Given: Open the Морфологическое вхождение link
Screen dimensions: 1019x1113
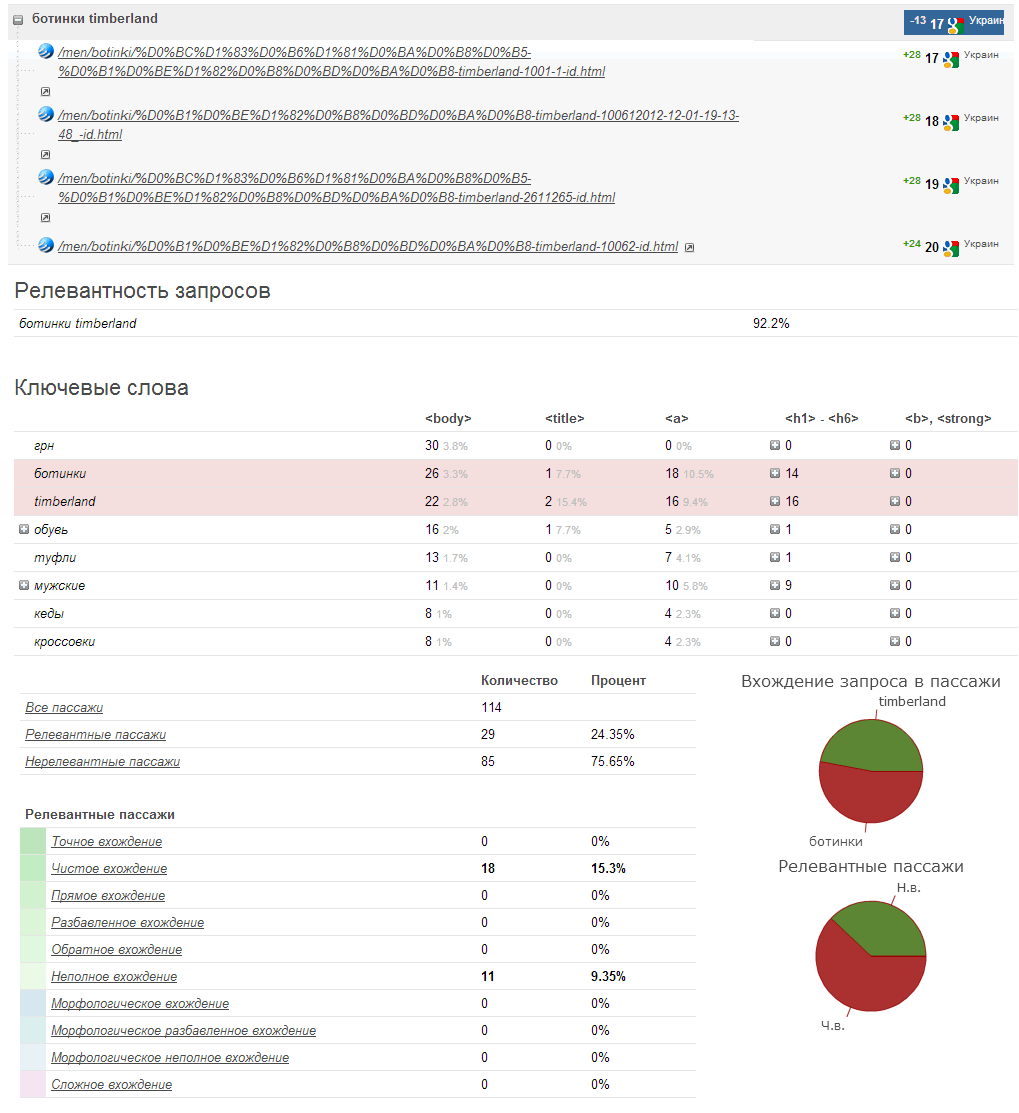Looking at the screenshot, I should coord(140,1004).
